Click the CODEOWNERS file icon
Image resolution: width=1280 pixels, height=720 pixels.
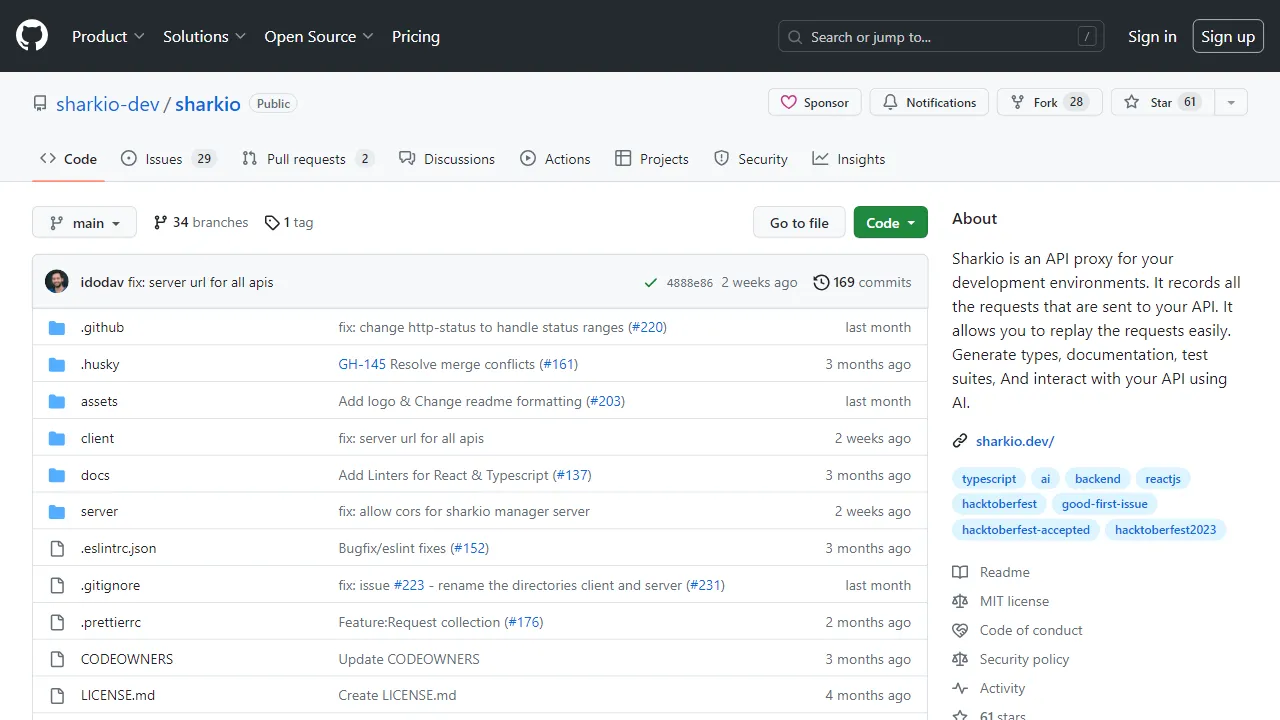point(57,659)
